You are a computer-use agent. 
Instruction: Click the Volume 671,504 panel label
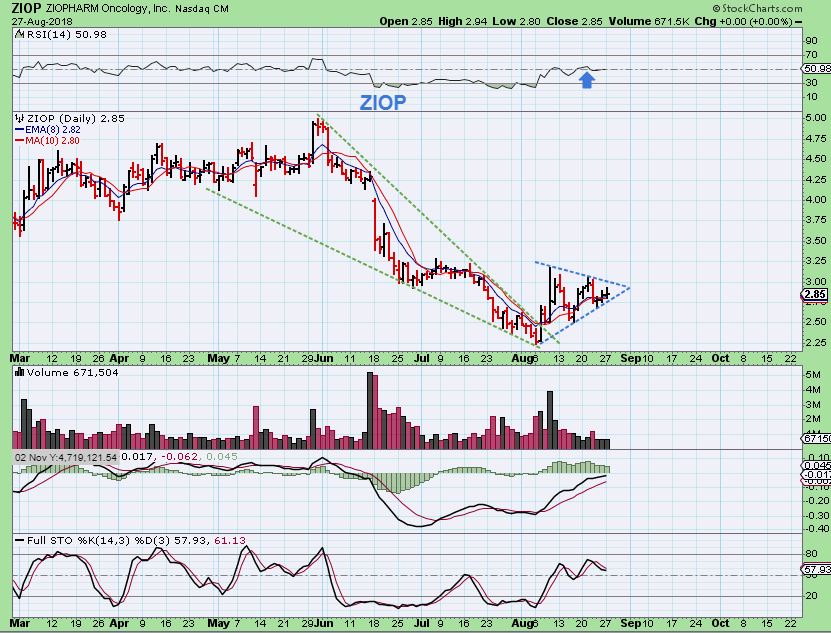pos(73,372)
